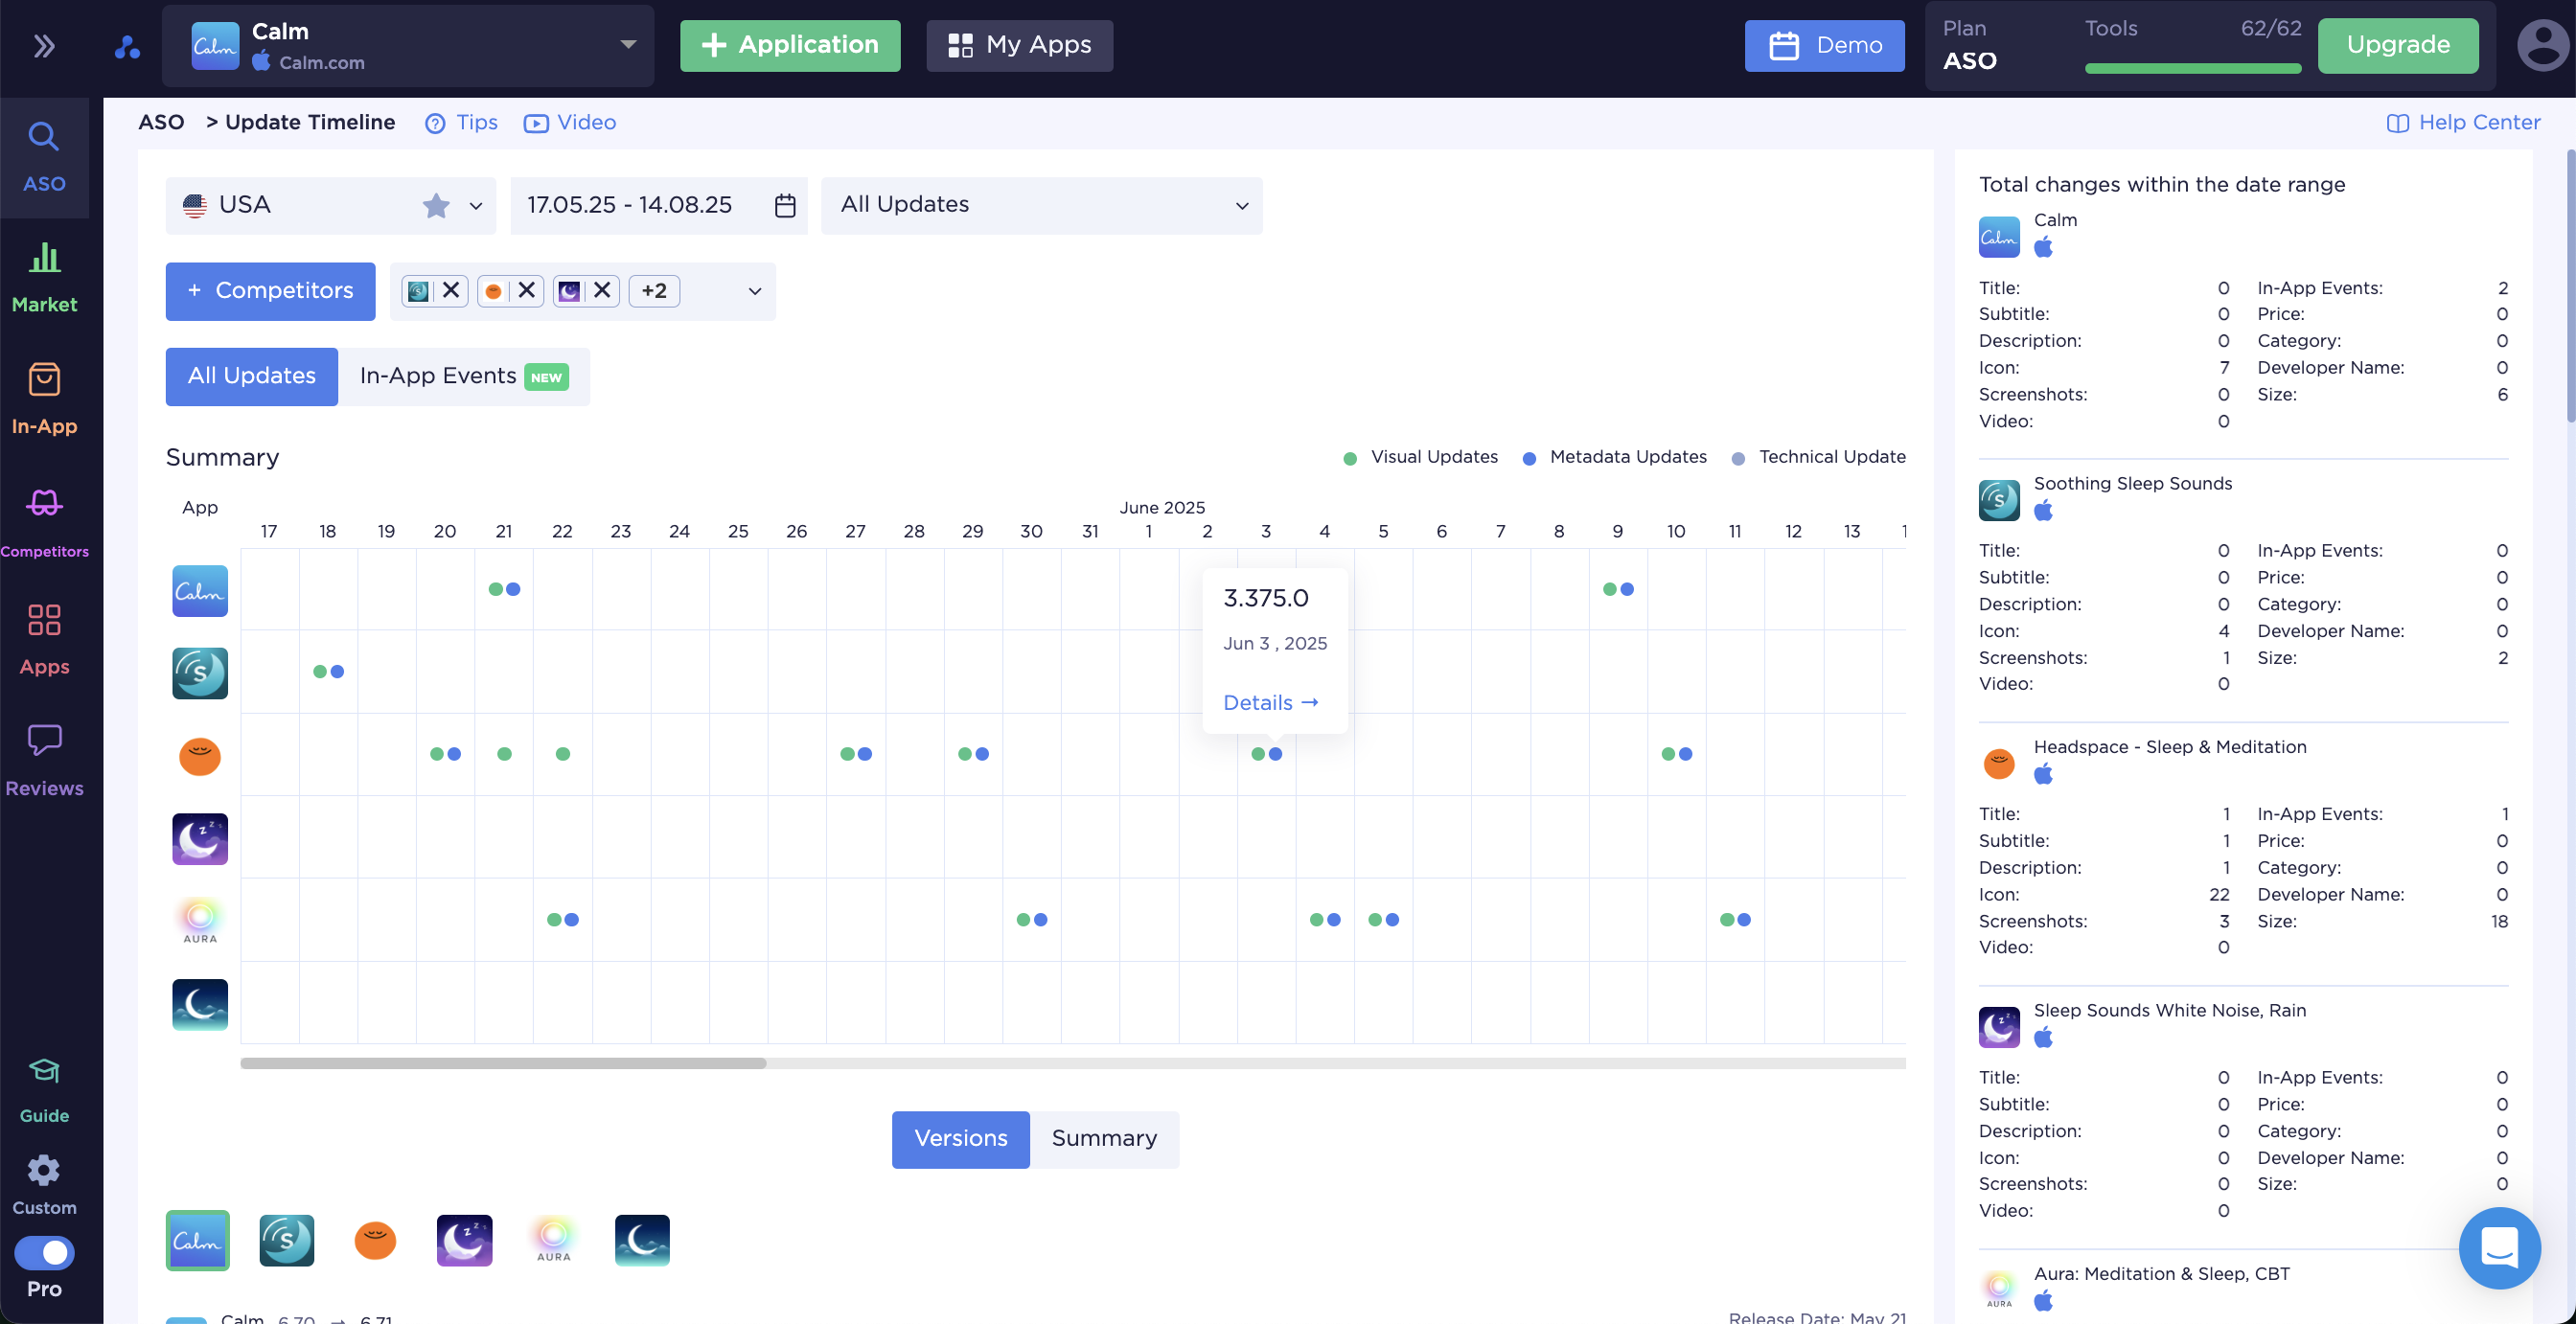
Task: Click Headspace update marker on June 3
Action: [1267, 754]
